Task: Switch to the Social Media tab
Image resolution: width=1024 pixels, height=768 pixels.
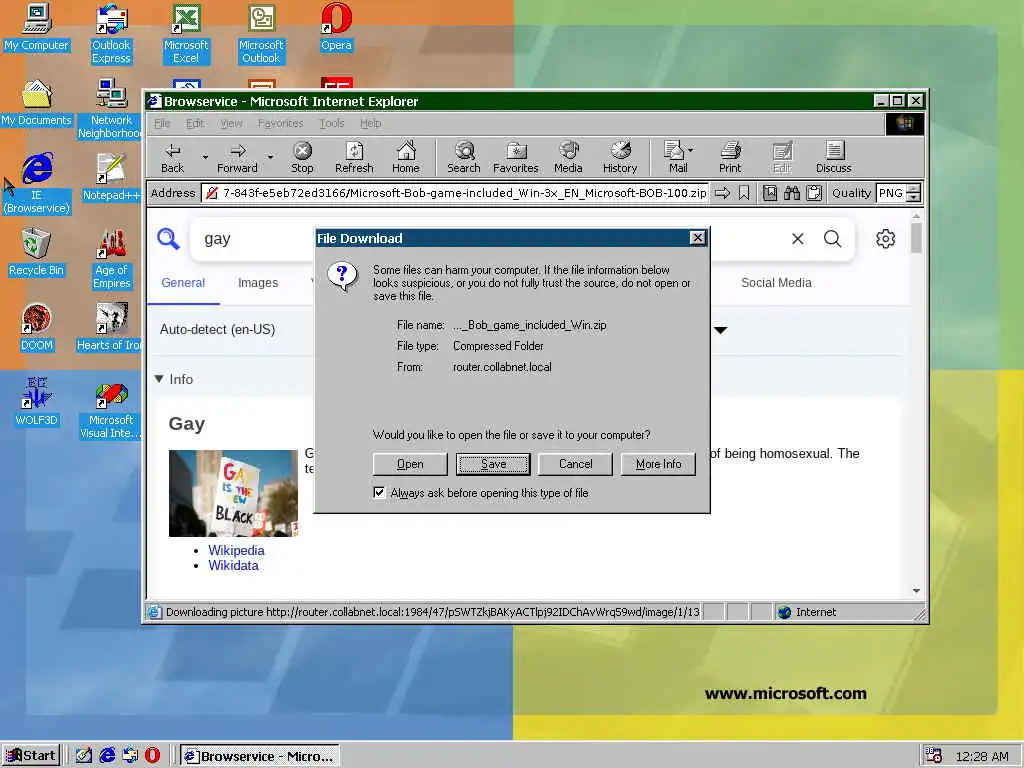Action: click(776, 283)
